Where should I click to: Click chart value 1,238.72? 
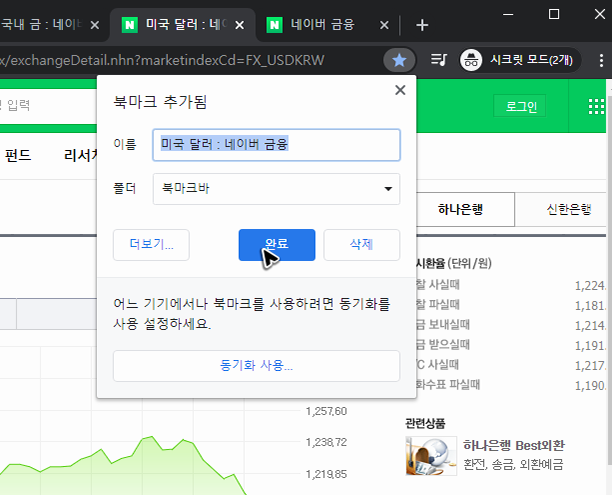[326, 442]
